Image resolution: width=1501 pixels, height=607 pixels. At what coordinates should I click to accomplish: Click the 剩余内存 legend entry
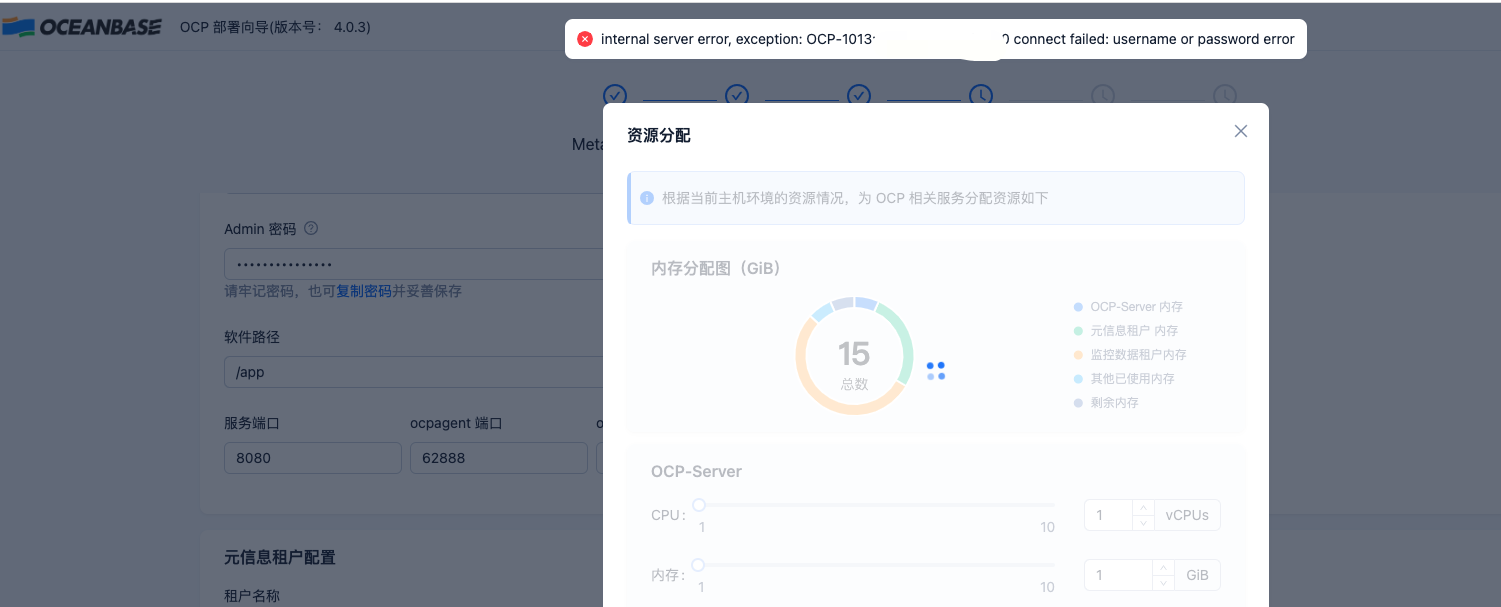point(1106,403)
